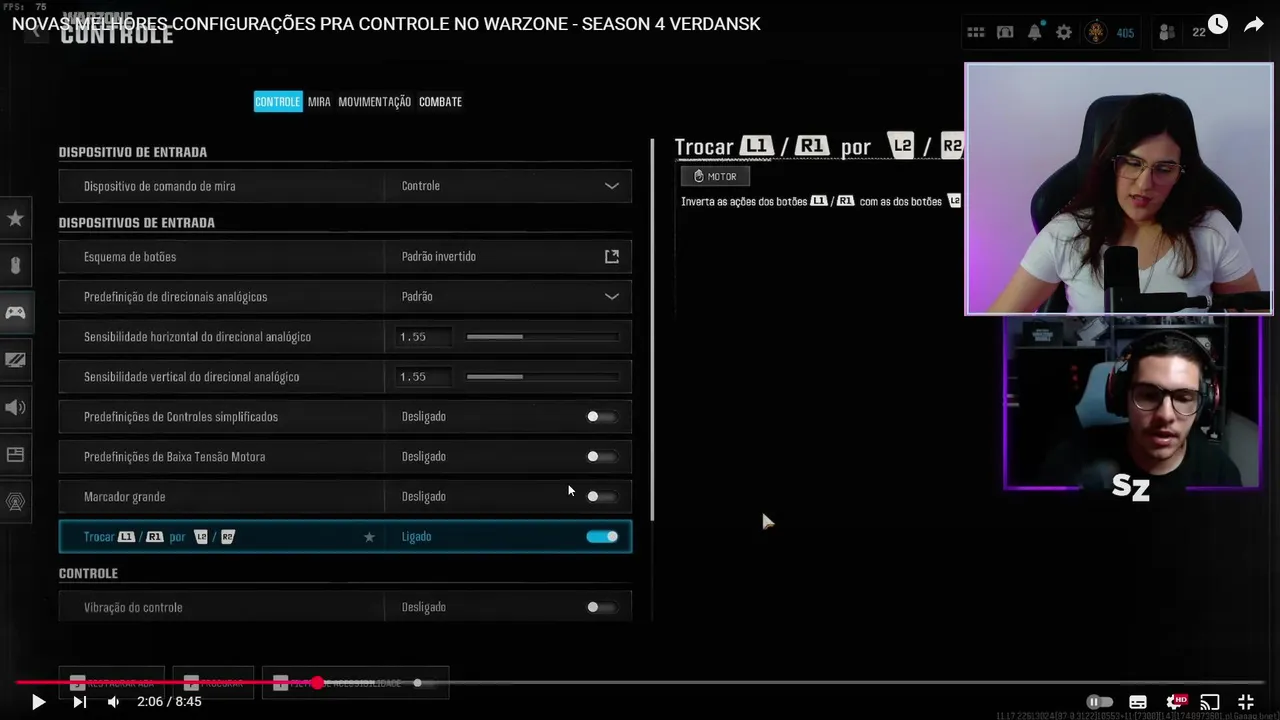The image size is (1280, 720).
Task: Click the MOTOR tag button
Action: pyautogui.click(x=714, y=176)
